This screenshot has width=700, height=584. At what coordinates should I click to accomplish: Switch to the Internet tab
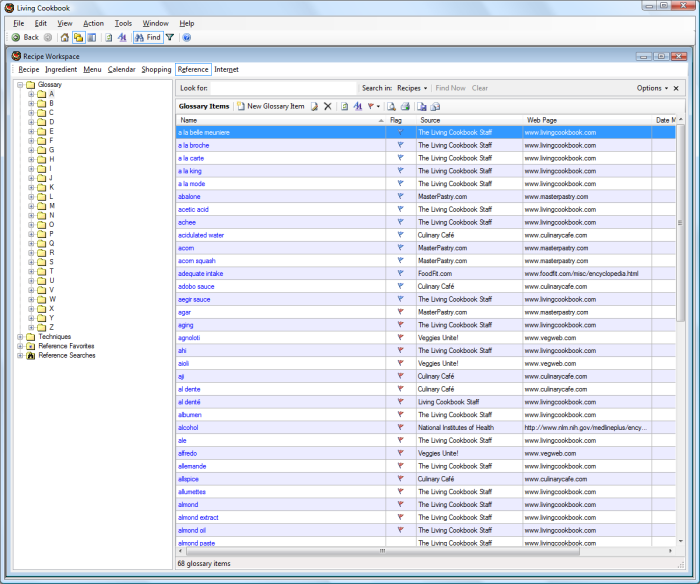click(x=226, y=69)
